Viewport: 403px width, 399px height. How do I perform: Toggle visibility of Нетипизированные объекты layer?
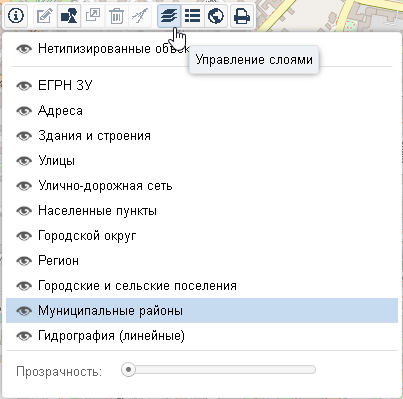pyautogui.click(x=24, y=49)
